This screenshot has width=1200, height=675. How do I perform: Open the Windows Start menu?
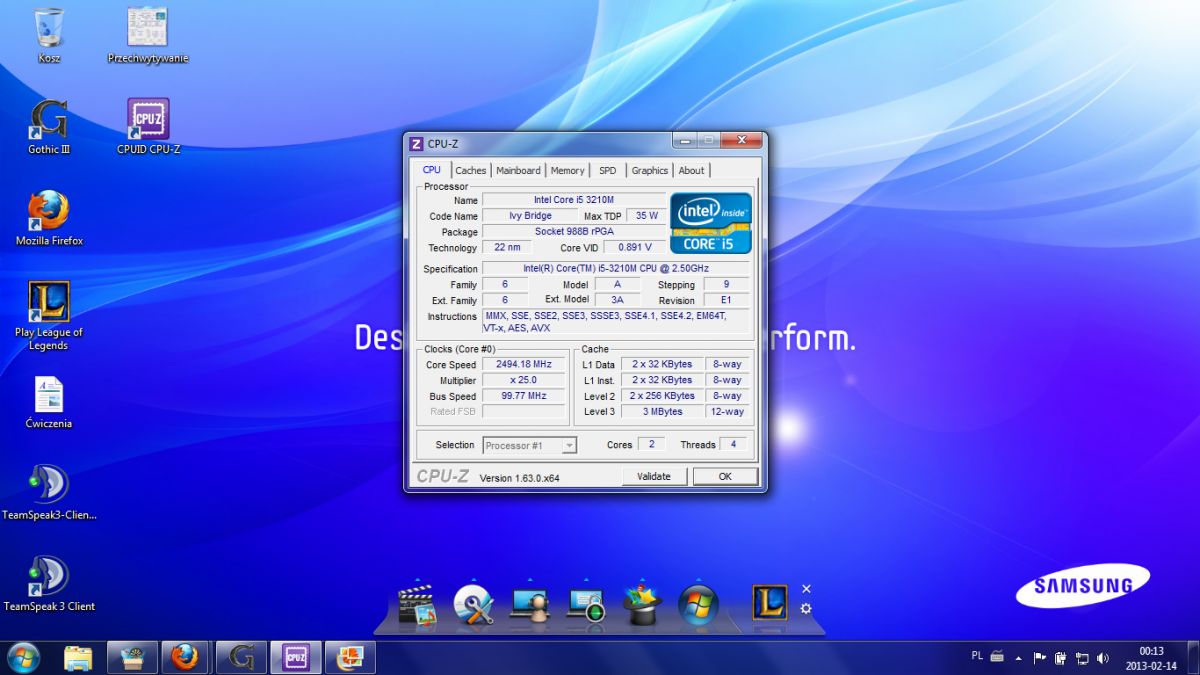tap(23, 657)
